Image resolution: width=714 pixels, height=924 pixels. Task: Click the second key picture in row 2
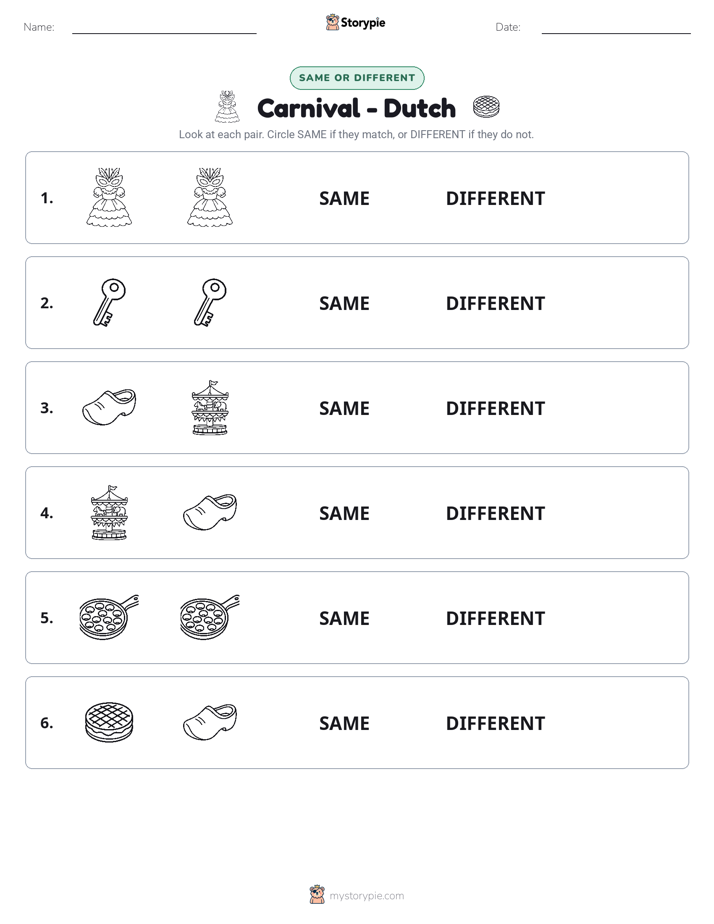point(210,302)
